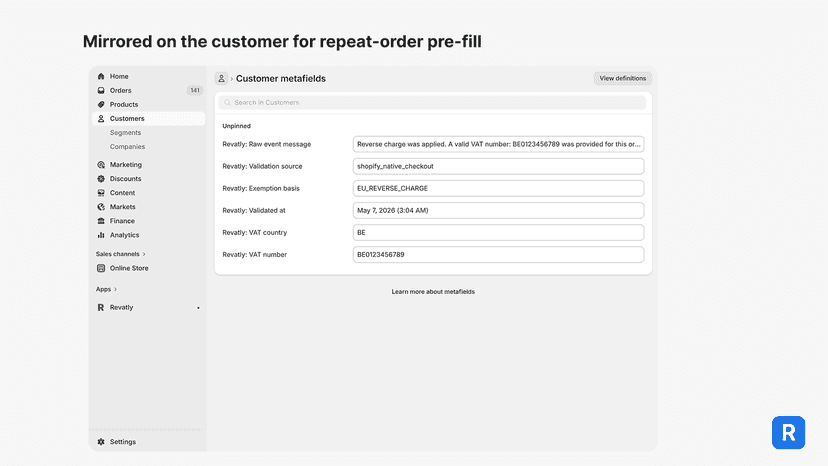Viewport: 828px width, 466px height.
Task: Open the Marketing section
Action: 126,165
